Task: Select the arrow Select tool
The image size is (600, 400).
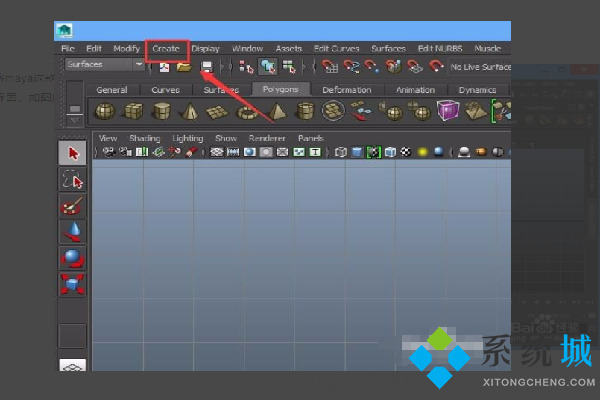Action: click(x=72, y=154)
